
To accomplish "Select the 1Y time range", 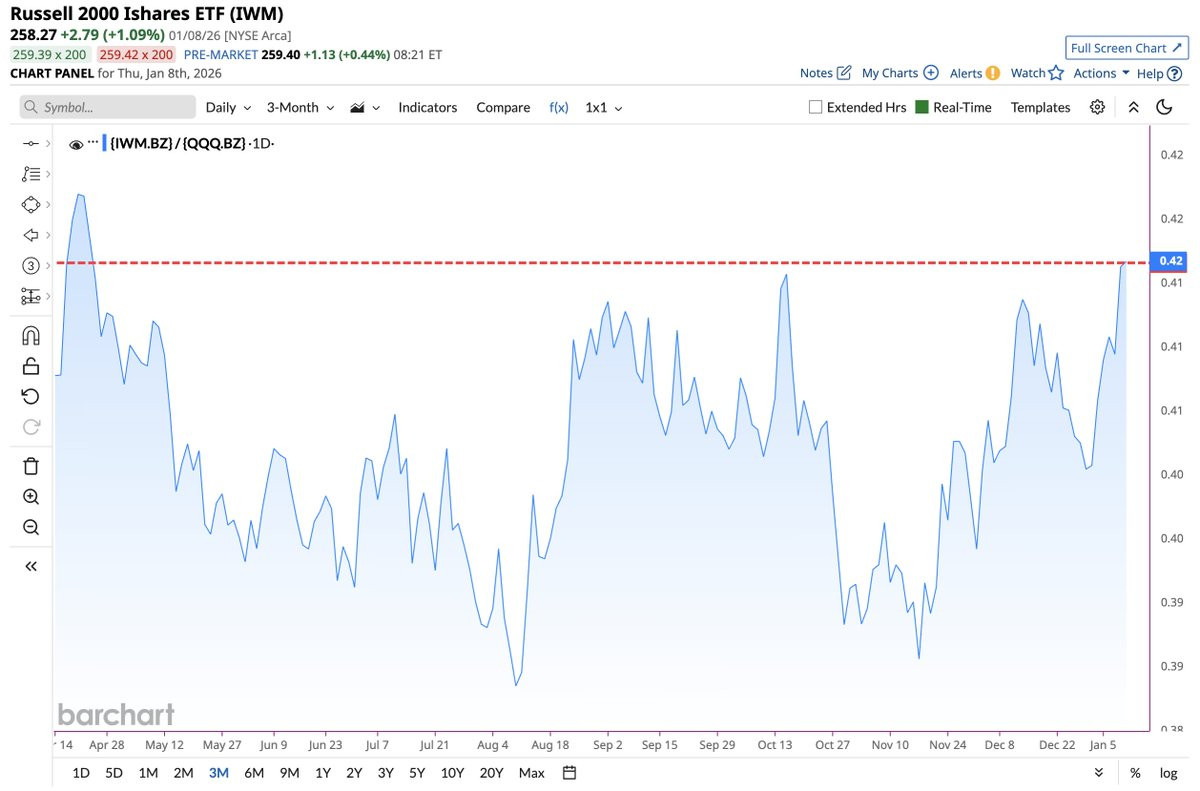I will point(323,772).
